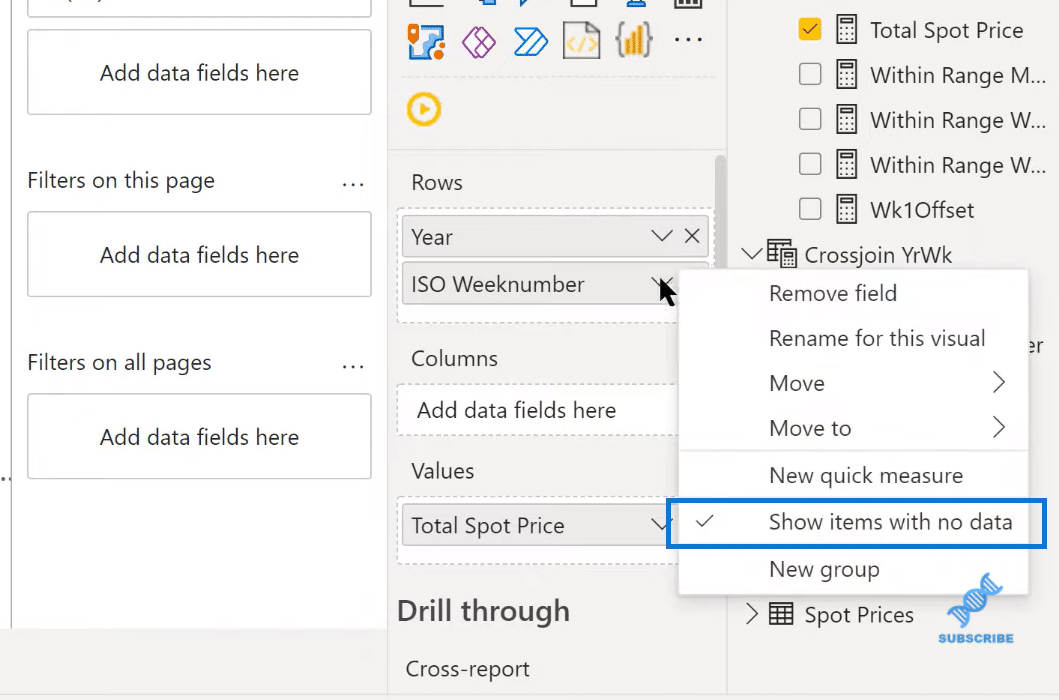Click the Total Spot Price field in Values
This screenshot has height=700, width=1059.
click(x=539, y=525)
